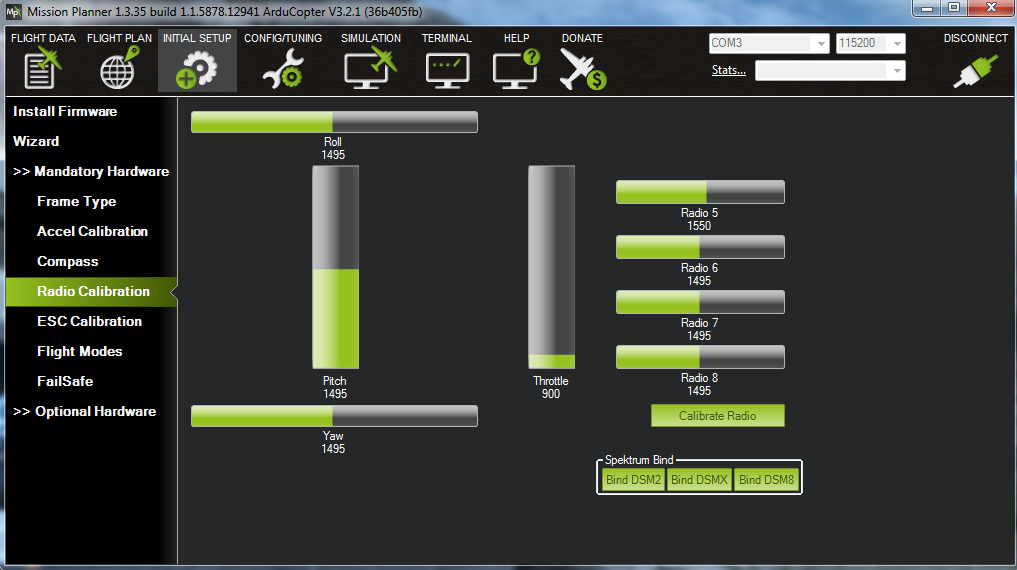Screen dimensions: 1017x570
Task: Click the Pitch vertical bar
Action: tap(335, 267)
